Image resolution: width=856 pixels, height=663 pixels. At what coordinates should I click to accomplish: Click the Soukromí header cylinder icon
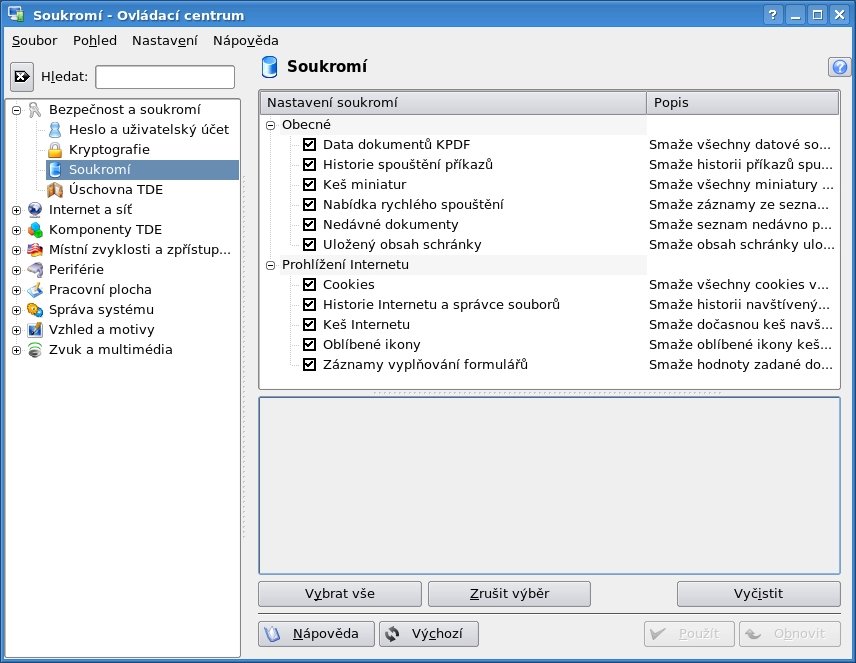[x=269, y=67]
